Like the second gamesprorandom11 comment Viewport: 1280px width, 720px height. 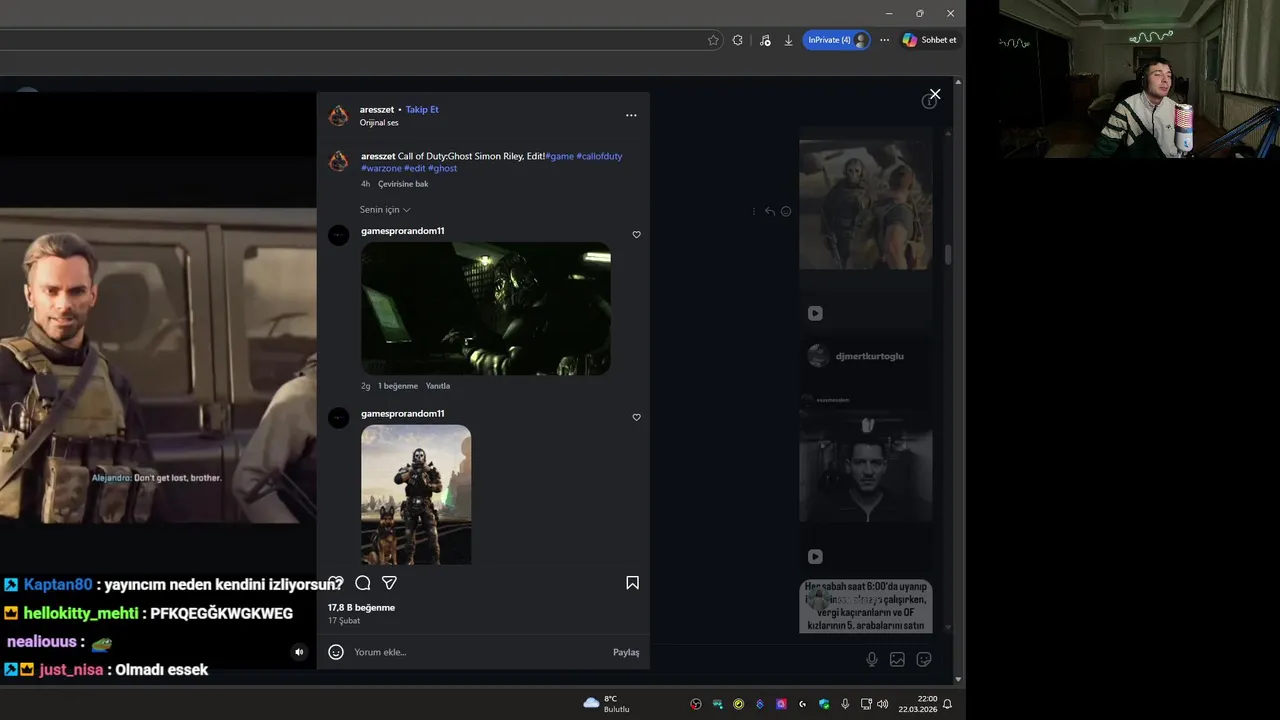tap(636, 417)
